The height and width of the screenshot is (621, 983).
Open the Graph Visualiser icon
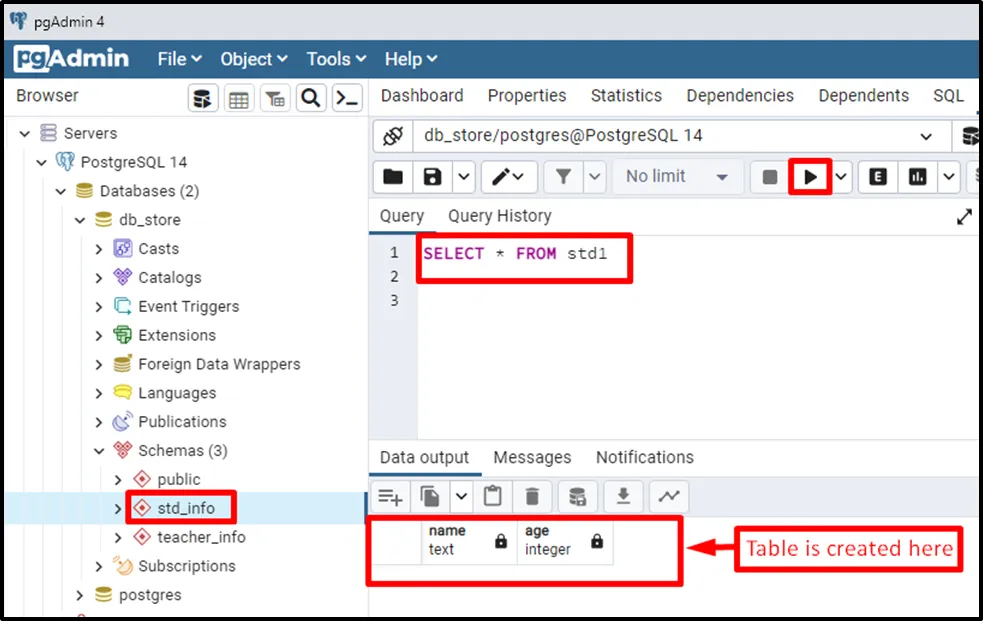(668, 495)
